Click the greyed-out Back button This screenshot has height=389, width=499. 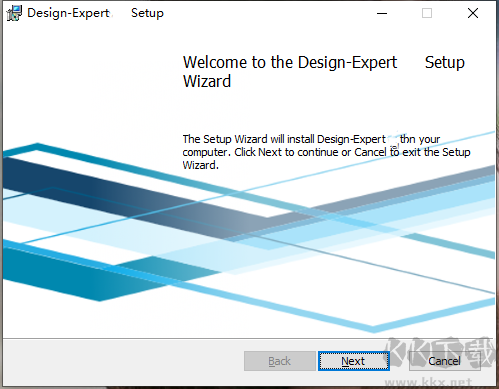click(280, 361)
